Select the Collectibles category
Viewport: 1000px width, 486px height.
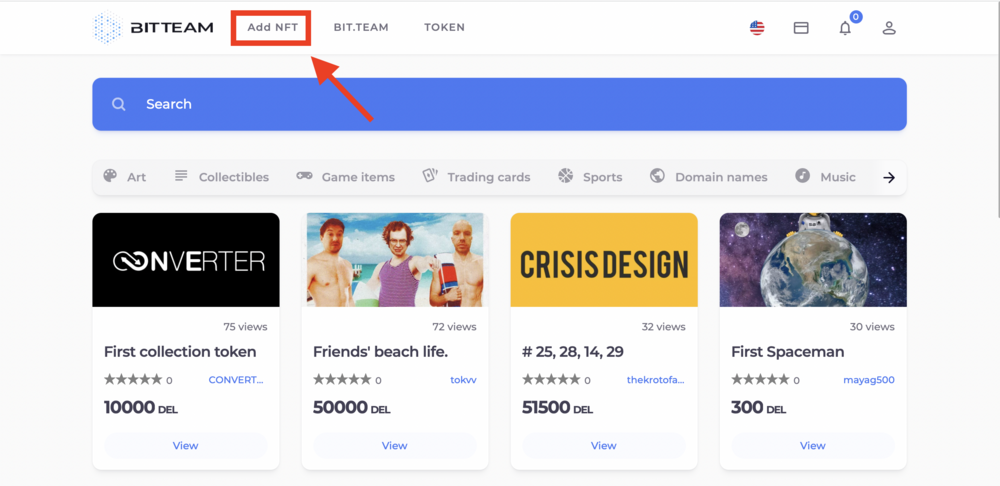(x=234, y=177)
